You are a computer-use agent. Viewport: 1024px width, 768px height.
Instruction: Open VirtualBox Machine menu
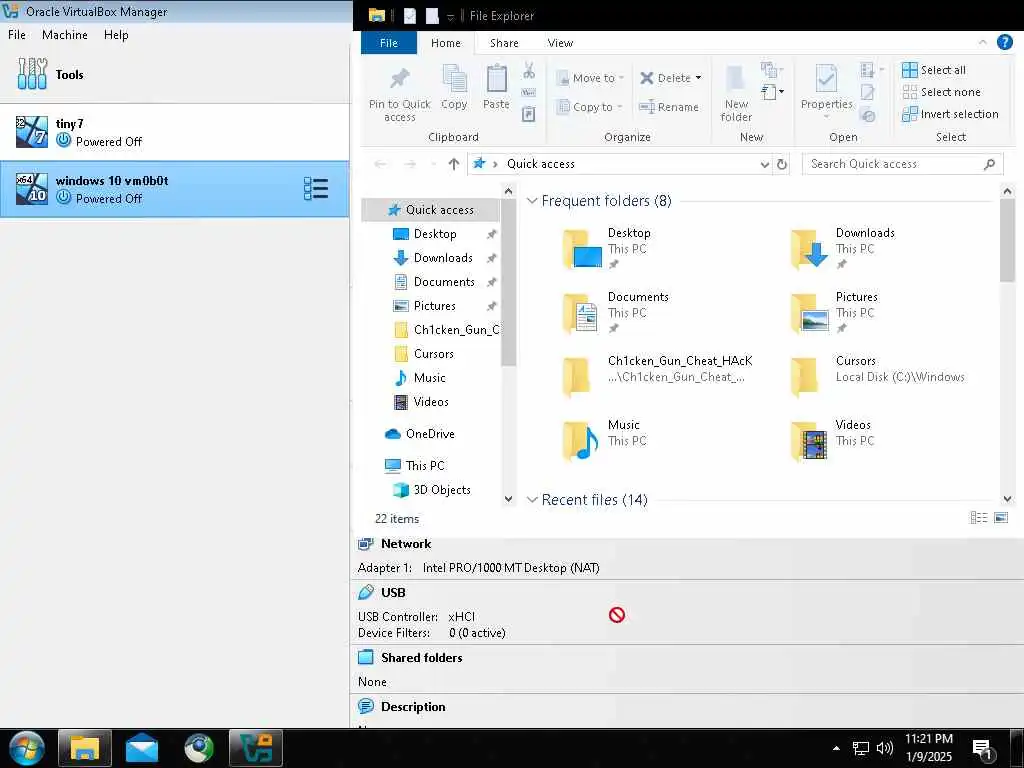coord(65,35)
